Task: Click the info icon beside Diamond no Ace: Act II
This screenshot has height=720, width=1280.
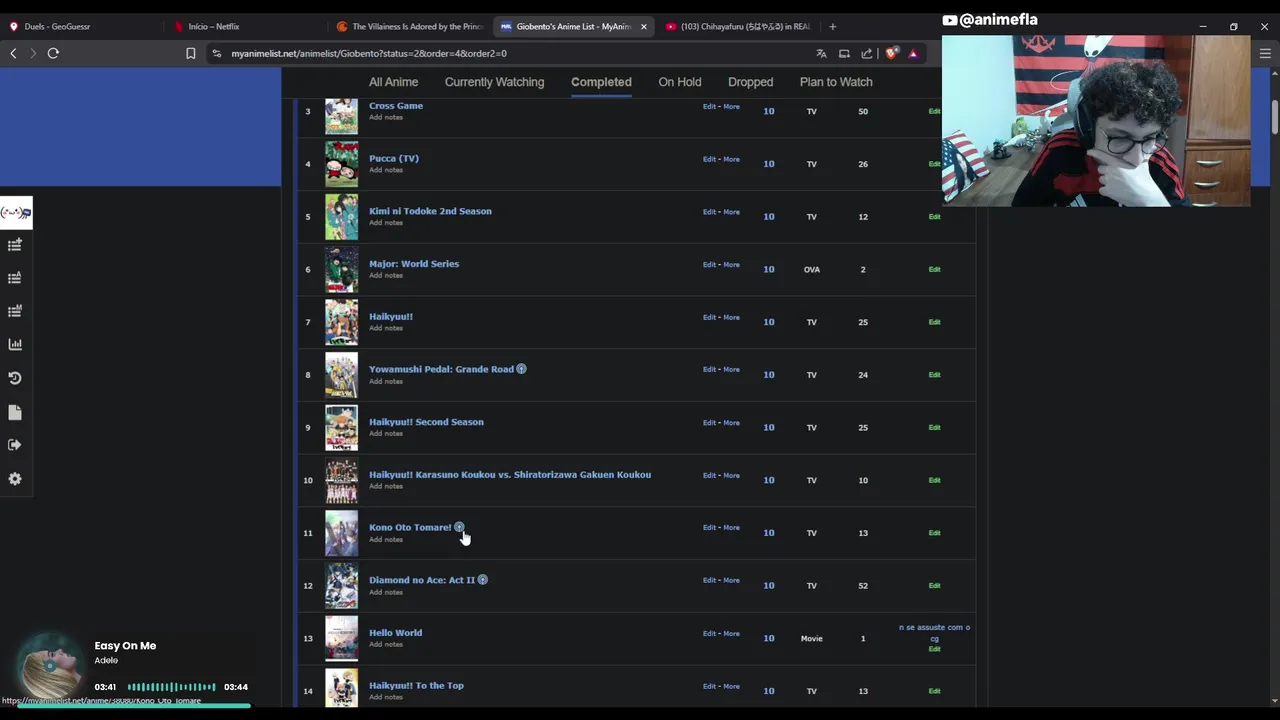Action: coord(482,580)
